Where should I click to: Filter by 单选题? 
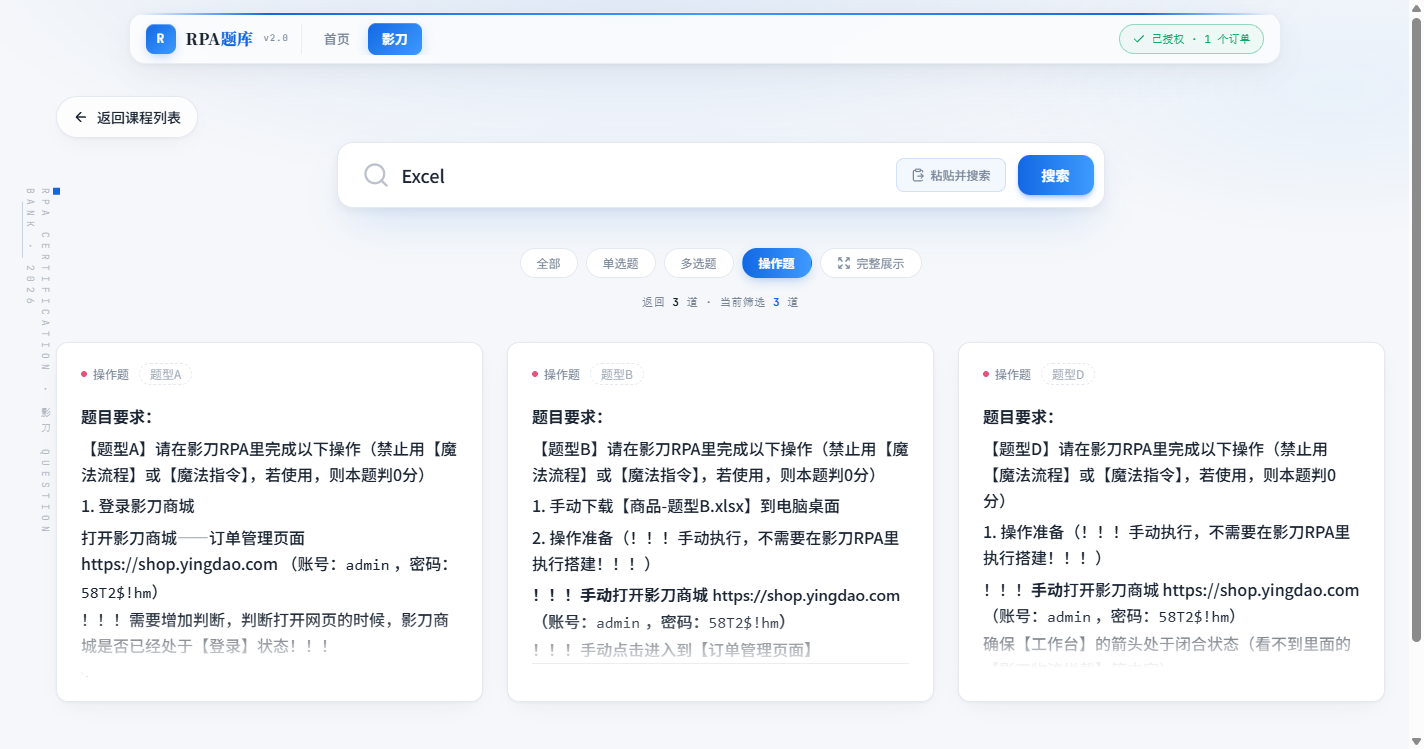[620, 263]
